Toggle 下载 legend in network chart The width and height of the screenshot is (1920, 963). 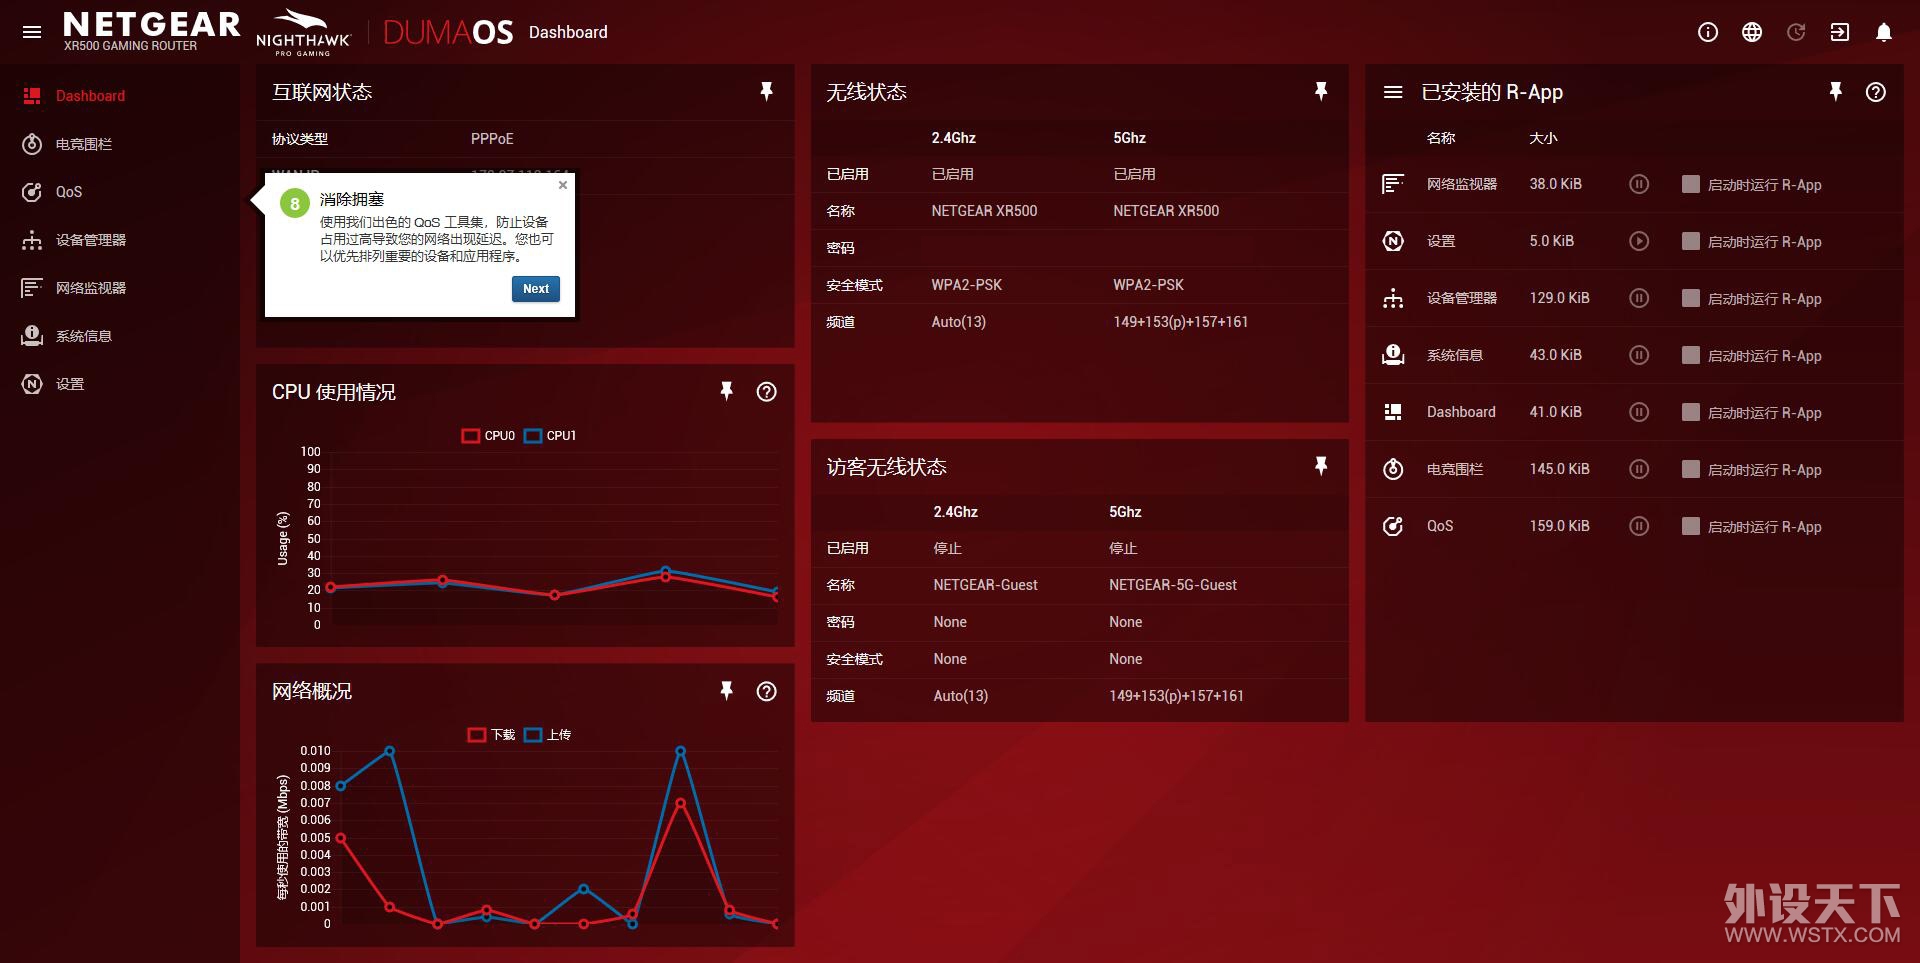point(491,735)
